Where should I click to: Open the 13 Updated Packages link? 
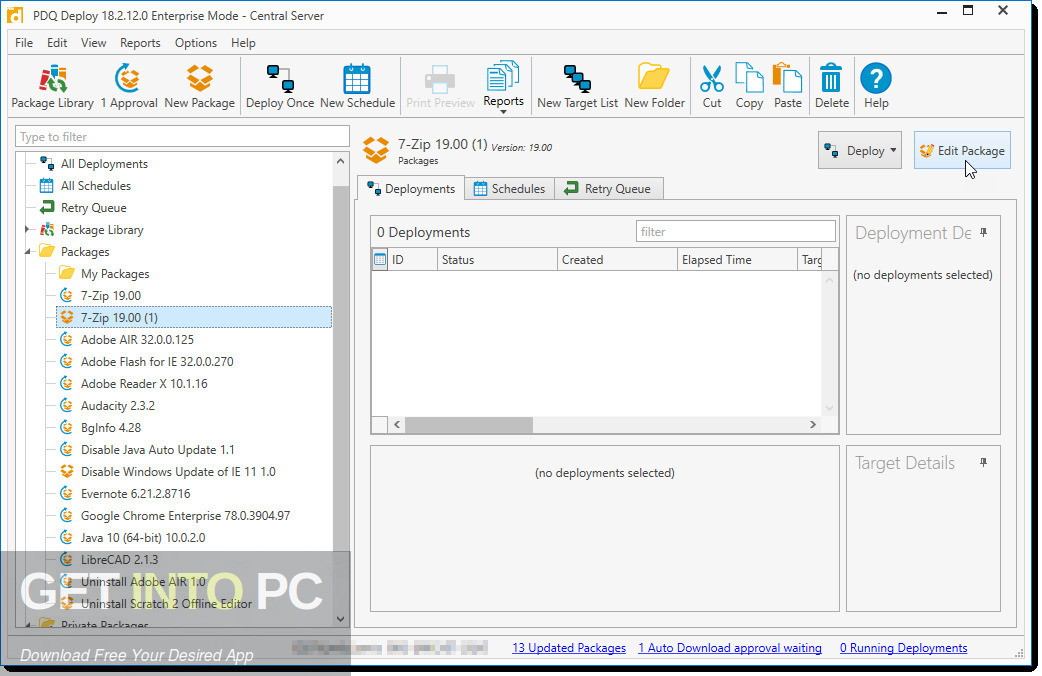point(569,647)
